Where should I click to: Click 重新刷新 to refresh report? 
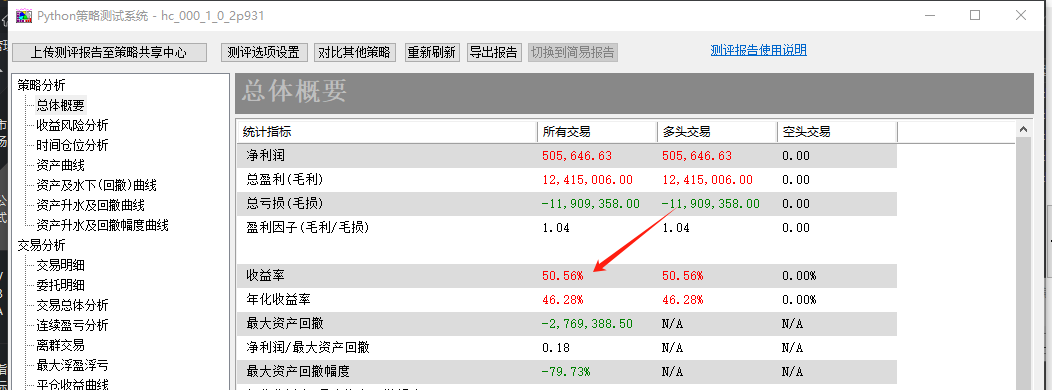click(432, 52)
